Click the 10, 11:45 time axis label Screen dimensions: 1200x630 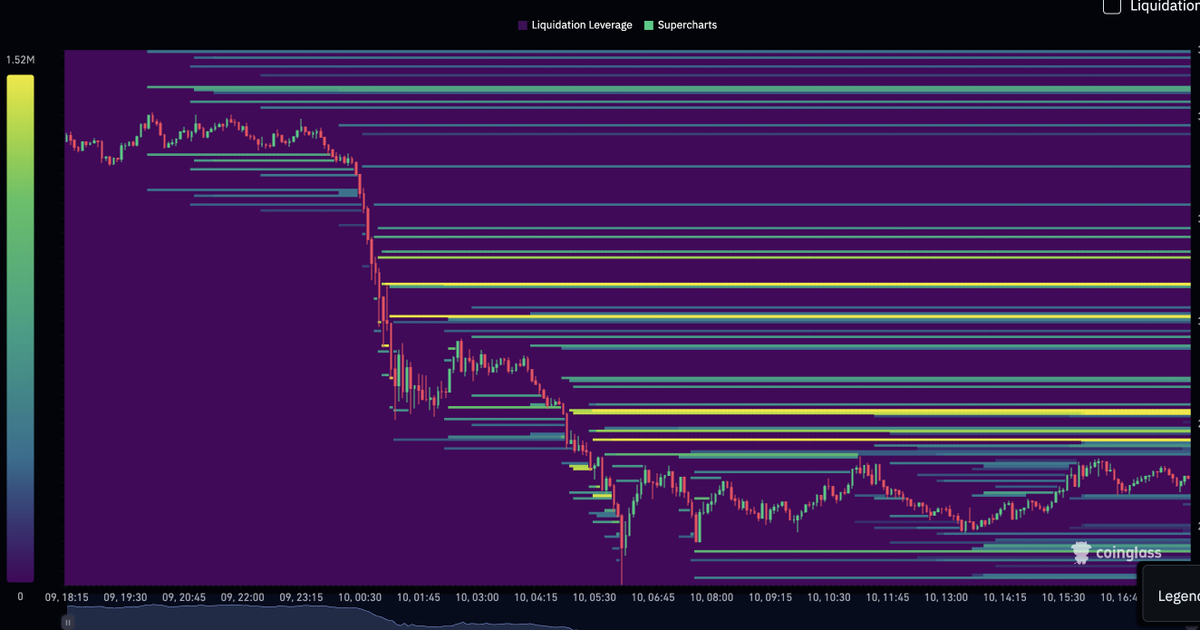click(x=887, y=597)
